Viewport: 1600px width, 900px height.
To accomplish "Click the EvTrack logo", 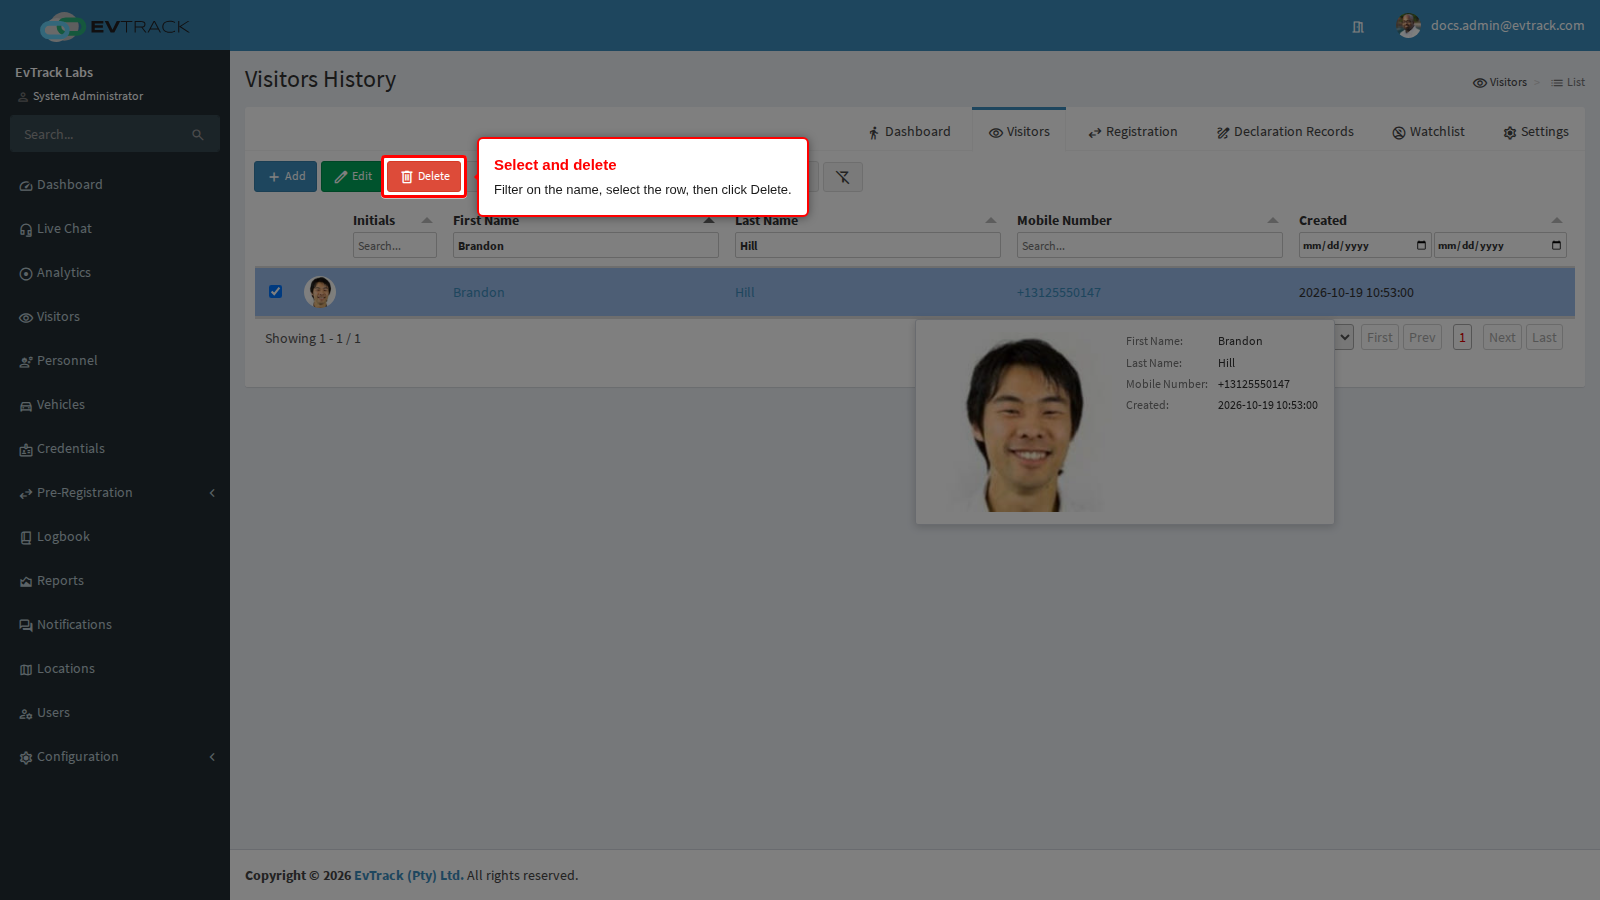I will (115, 26).
